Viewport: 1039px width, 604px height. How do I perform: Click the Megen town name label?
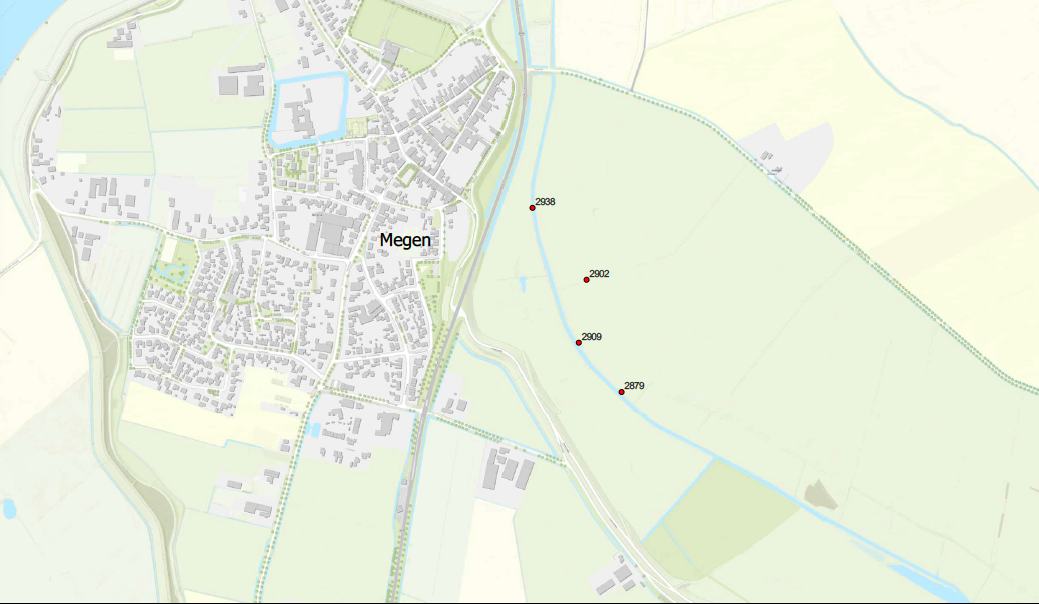click(405, 240)
